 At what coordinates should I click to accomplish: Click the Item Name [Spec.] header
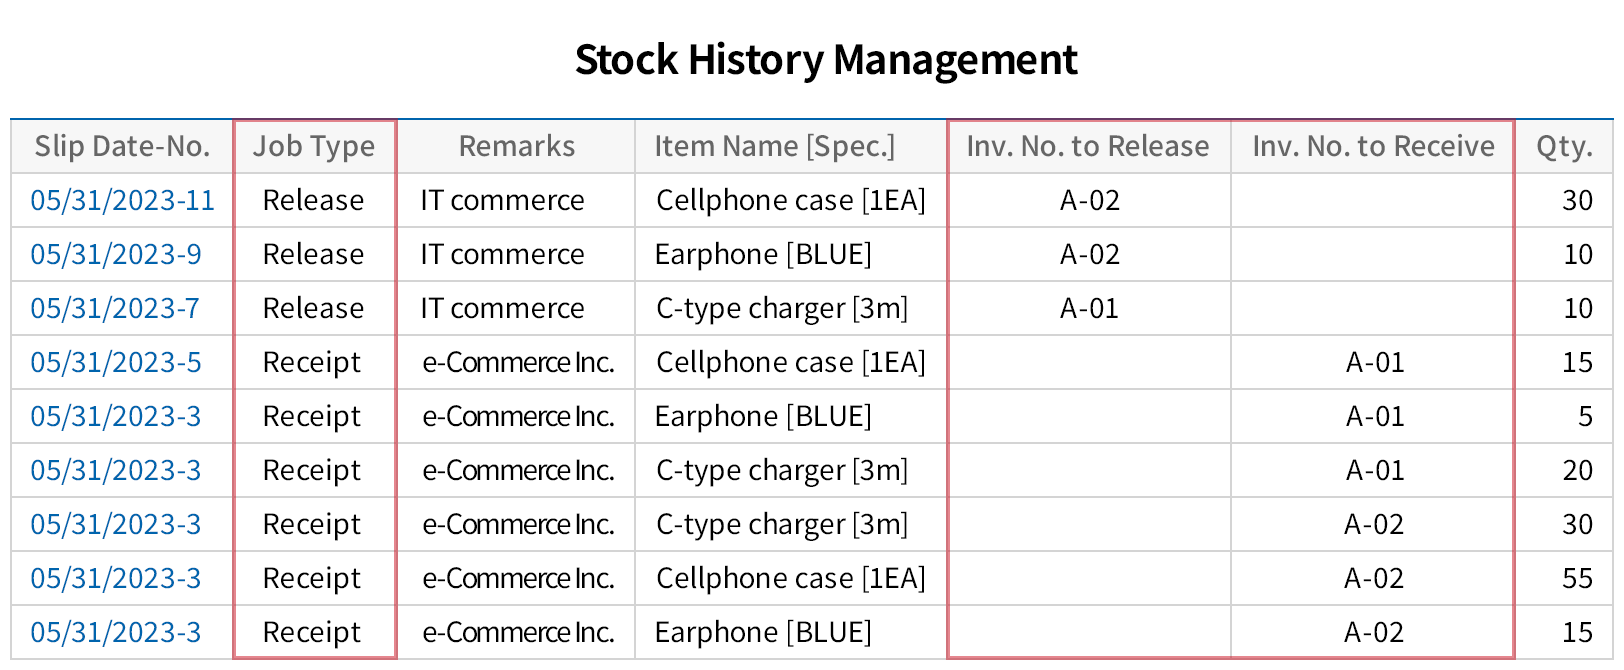(x=774, y=146)
